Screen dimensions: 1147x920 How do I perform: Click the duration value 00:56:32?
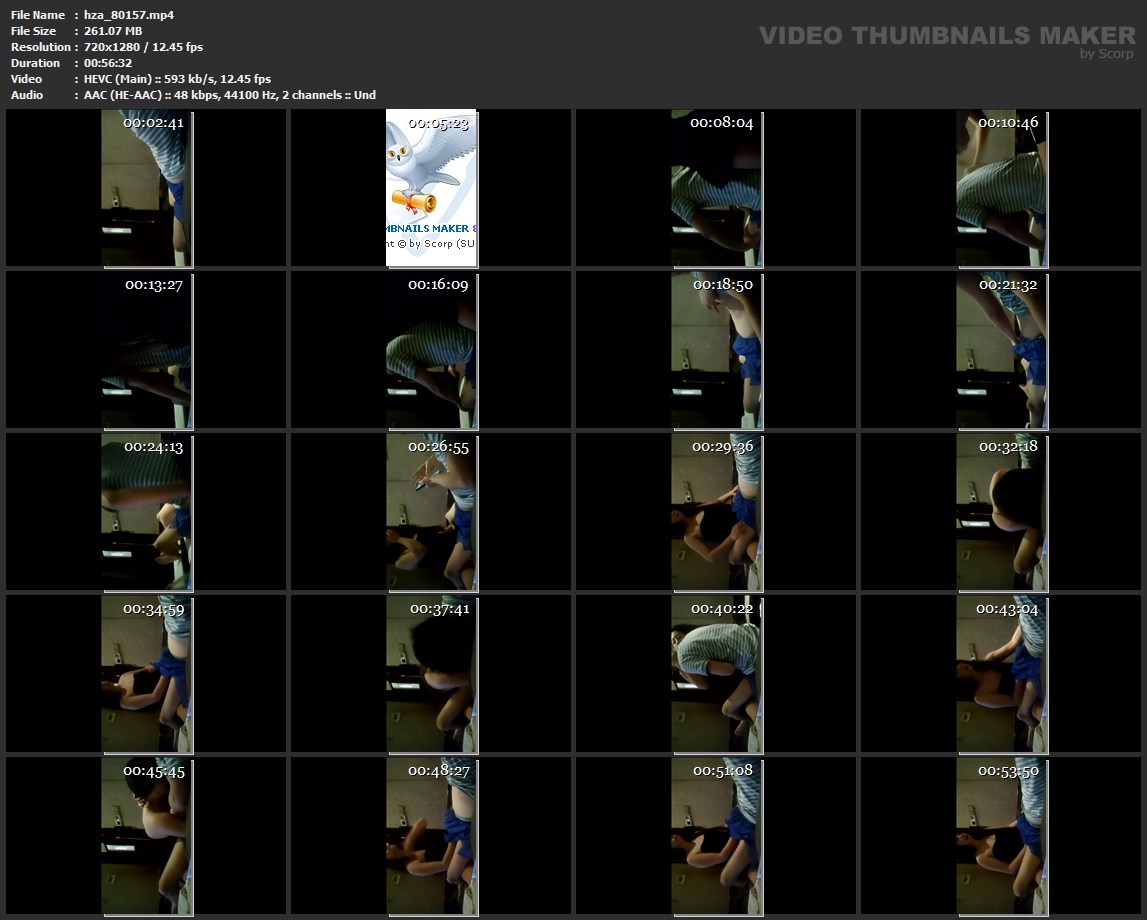108,63
